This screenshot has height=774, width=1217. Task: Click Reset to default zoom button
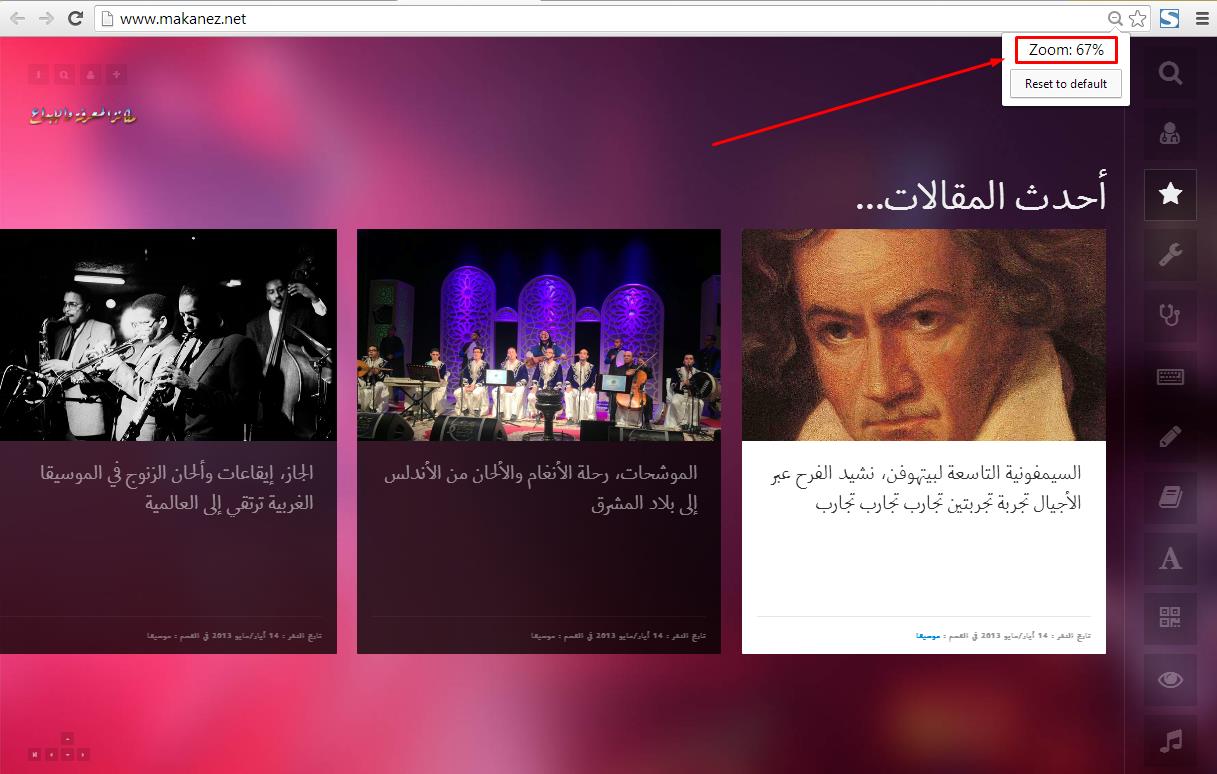pyautogui.click(x=1065, y=84)
